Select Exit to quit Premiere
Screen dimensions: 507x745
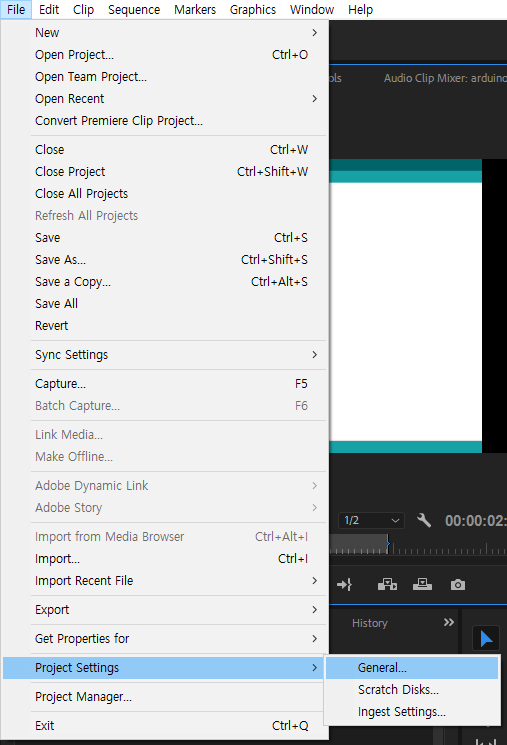164,726
